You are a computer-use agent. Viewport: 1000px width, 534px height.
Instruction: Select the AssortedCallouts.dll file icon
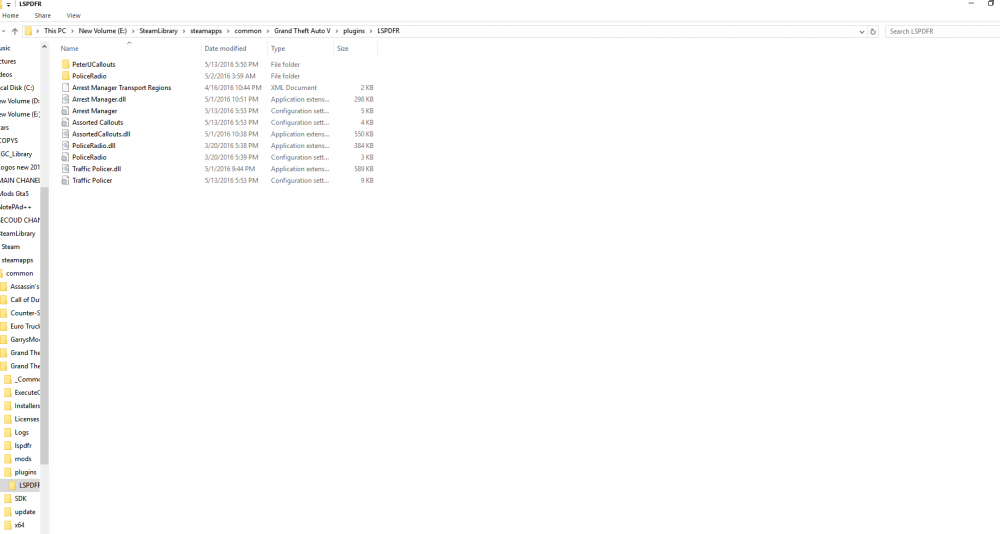pyautogui.click(x=65, y=134)
